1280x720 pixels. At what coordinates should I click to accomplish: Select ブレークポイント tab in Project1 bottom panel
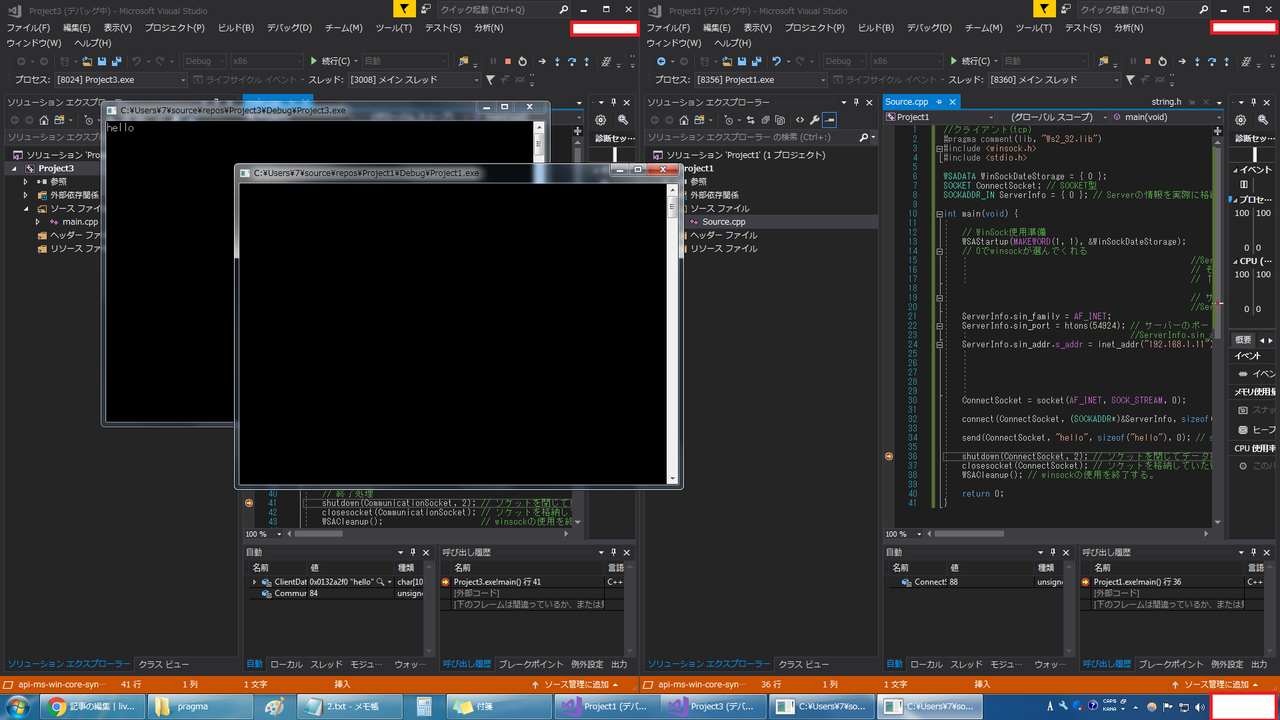[x=1170, y=664]
